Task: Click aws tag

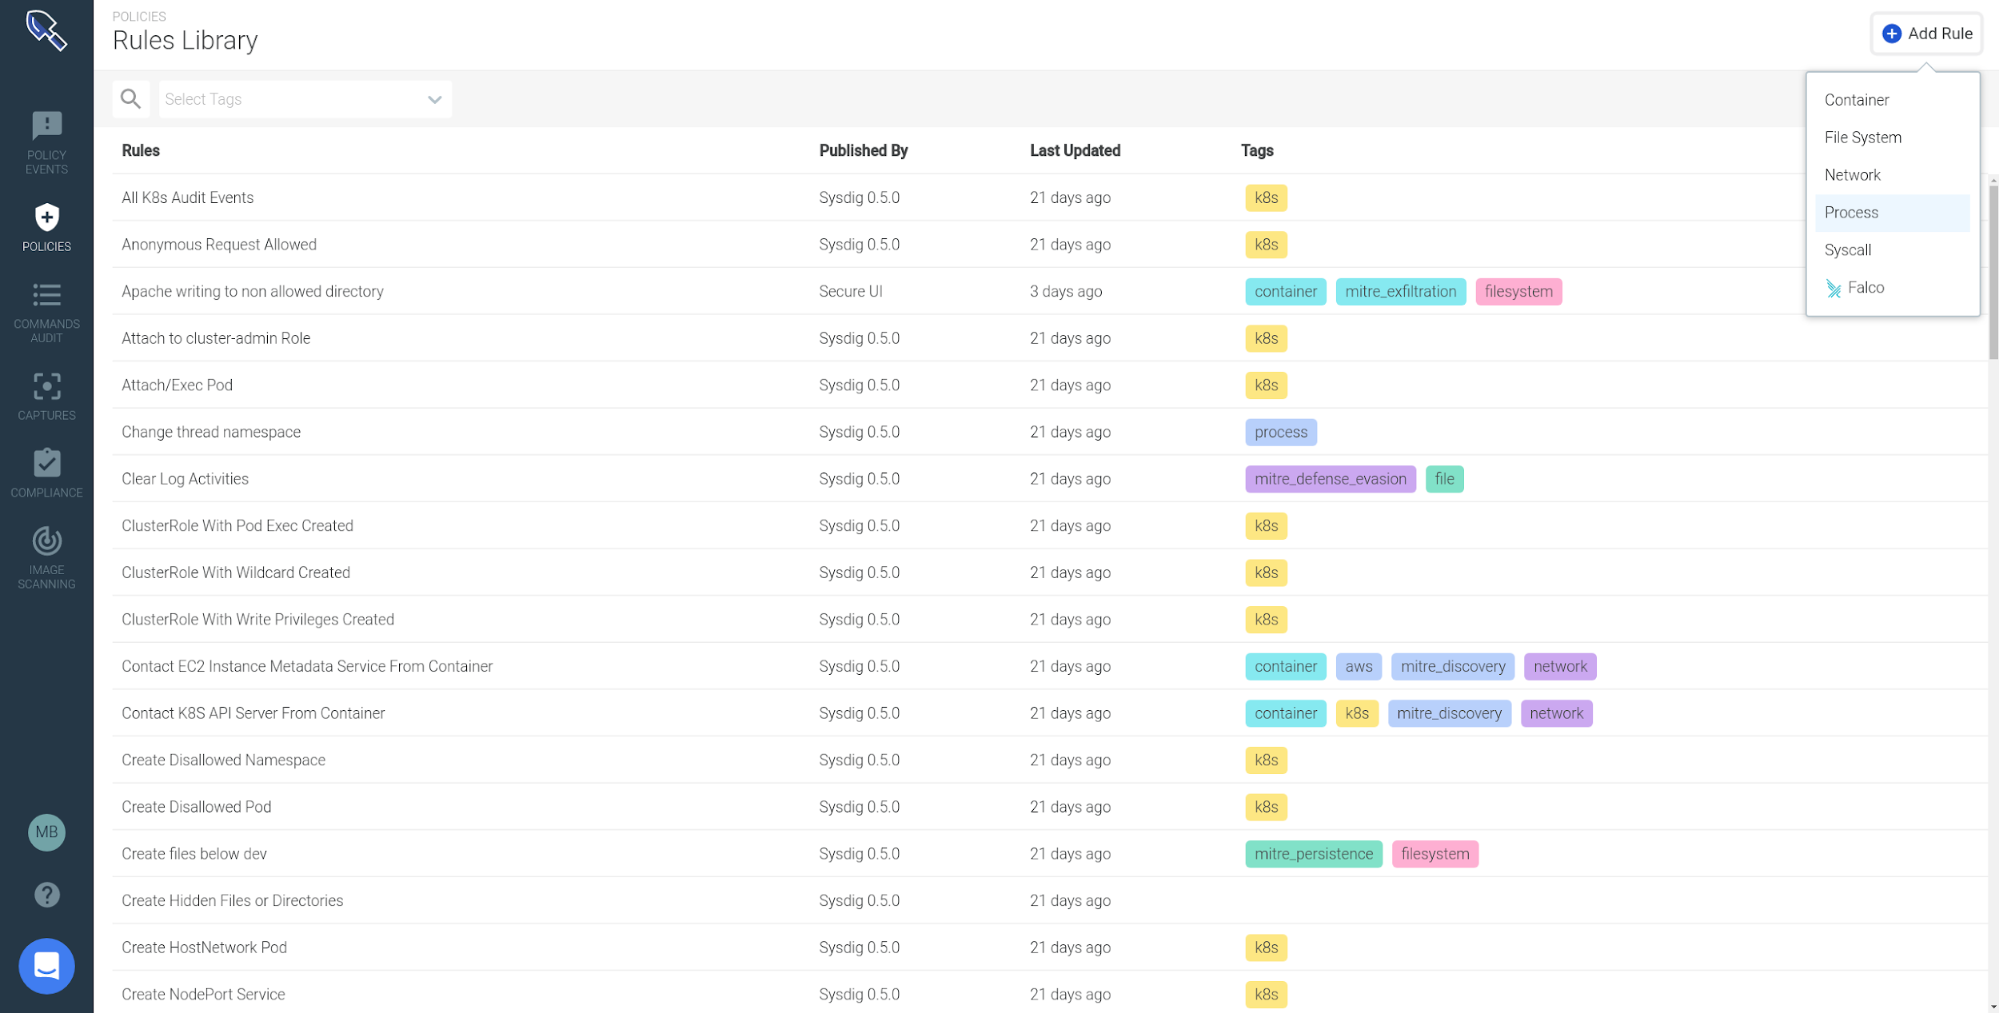Action: point(1358,667)
